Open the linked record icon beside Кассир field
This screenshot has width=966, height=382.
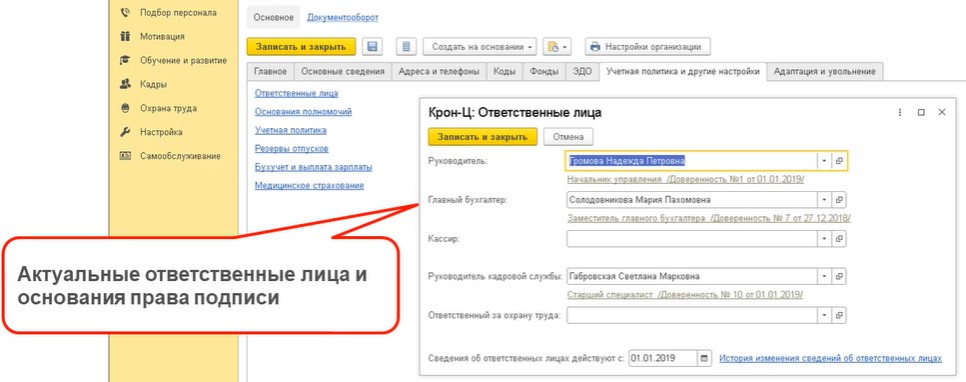click(839, 239)
